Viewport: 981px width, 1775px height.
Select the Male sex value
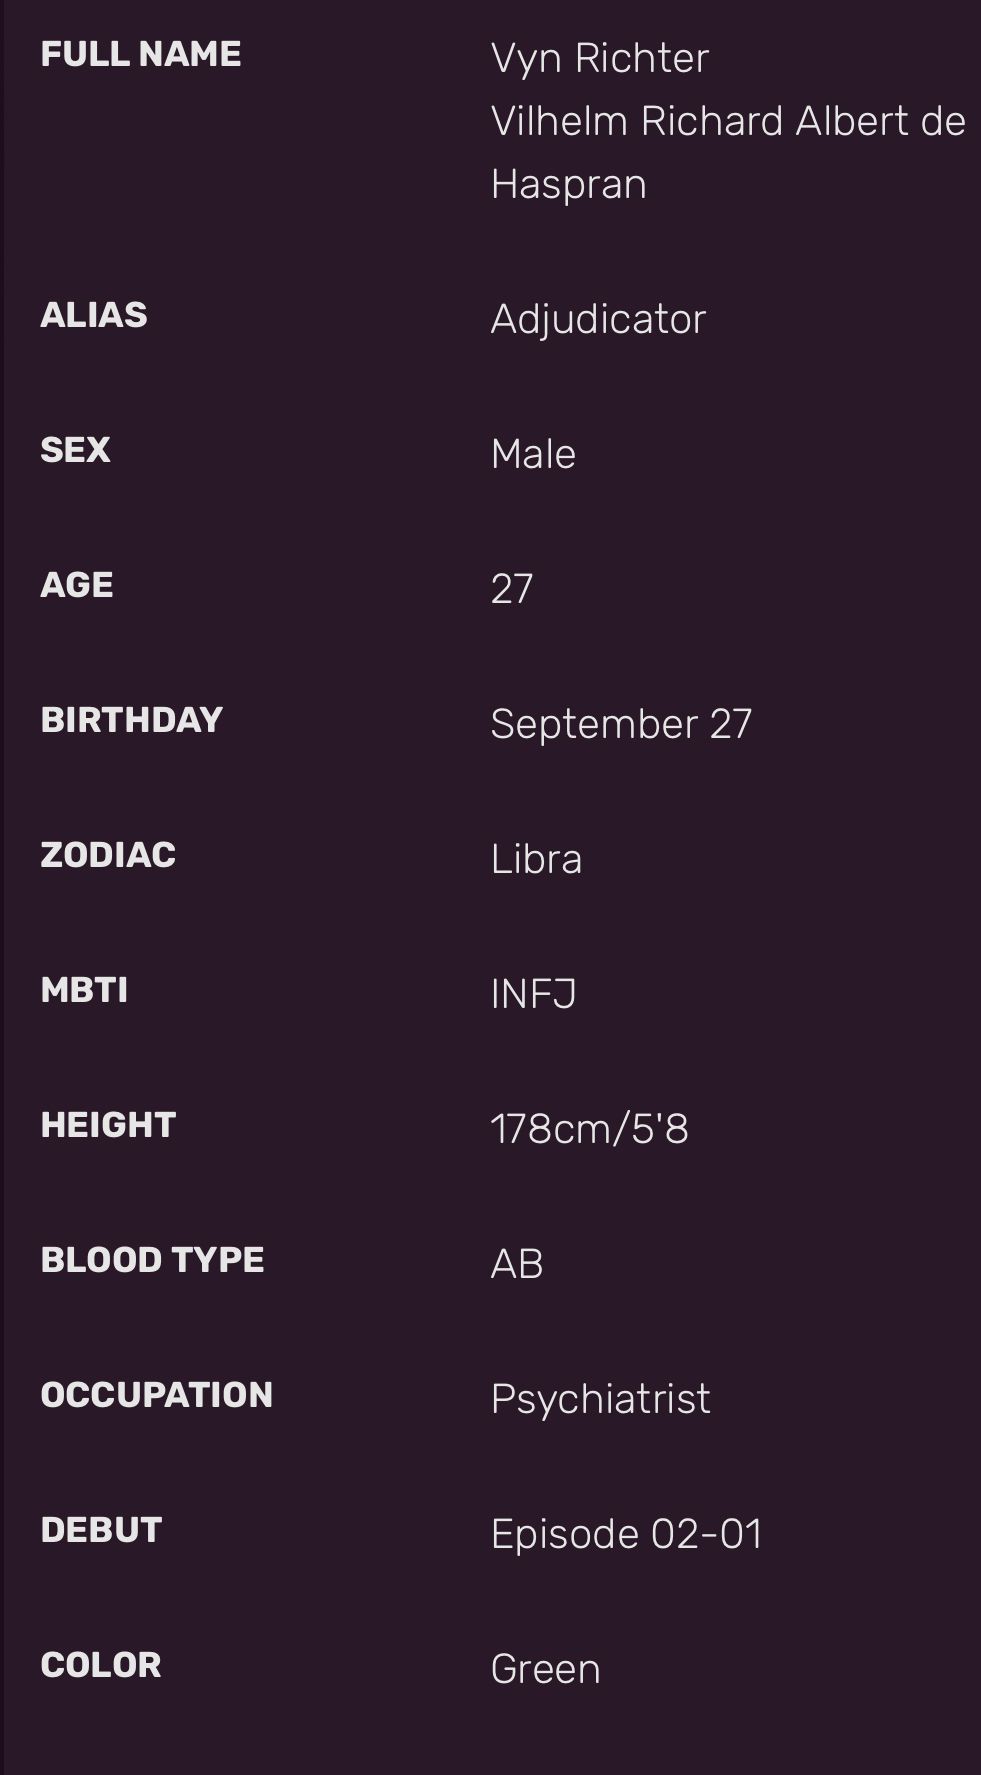533,454
